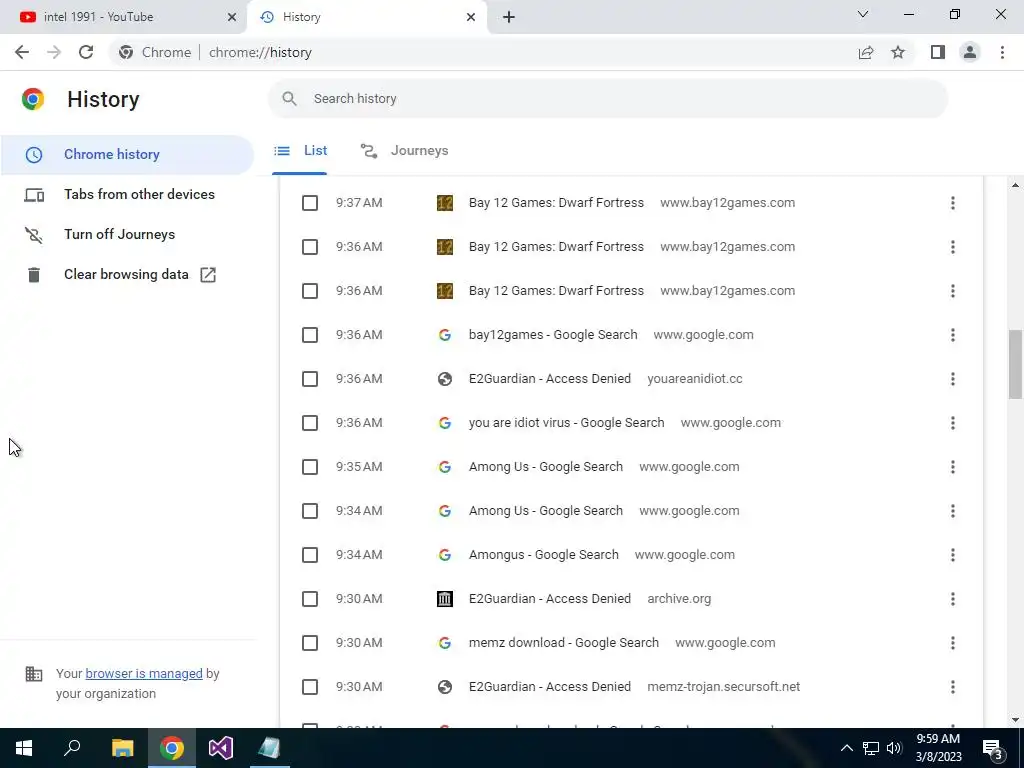Bookmark this page with the star icon

[x=898, y=52]
